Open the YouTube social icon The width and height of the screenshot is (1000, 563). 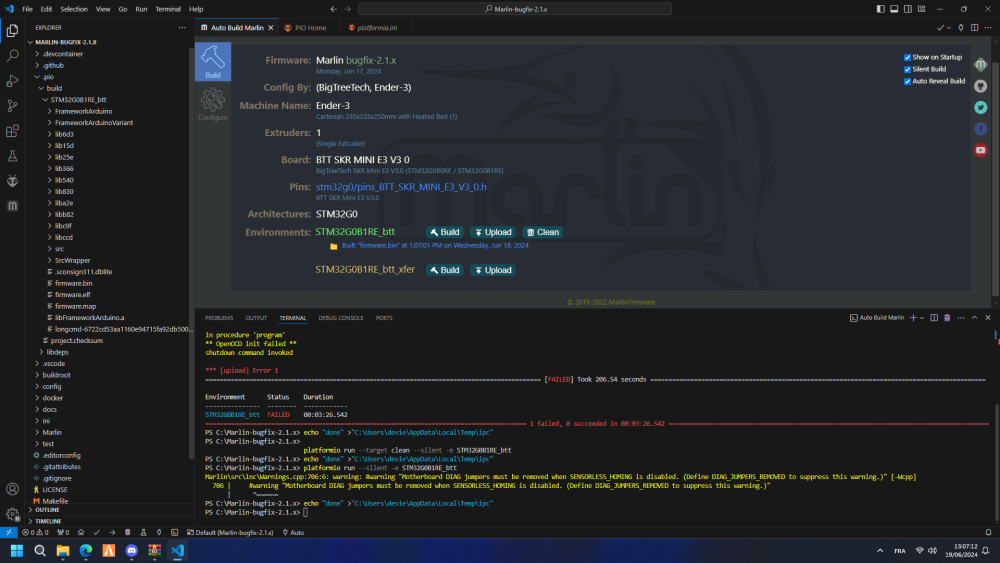pyautogui.click(x=980, y=150)
